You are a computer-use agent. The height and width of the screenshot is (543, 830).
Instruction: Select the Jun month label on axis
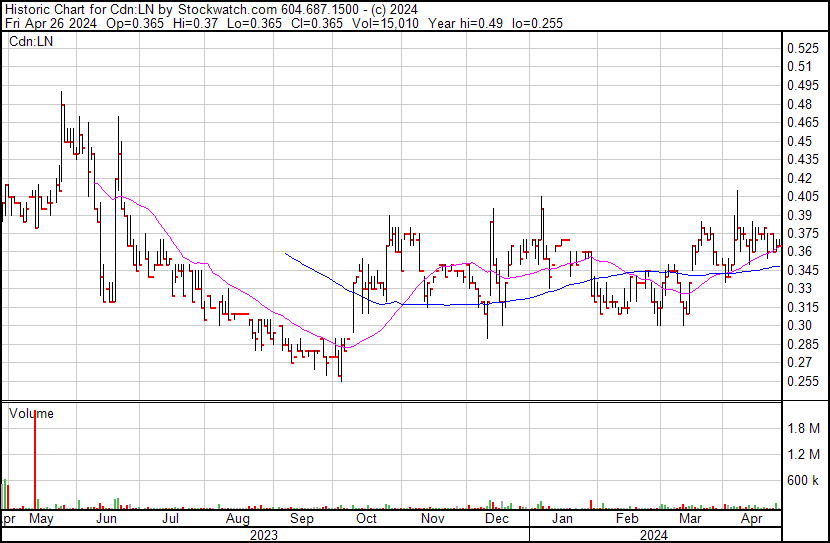(107, 520)
